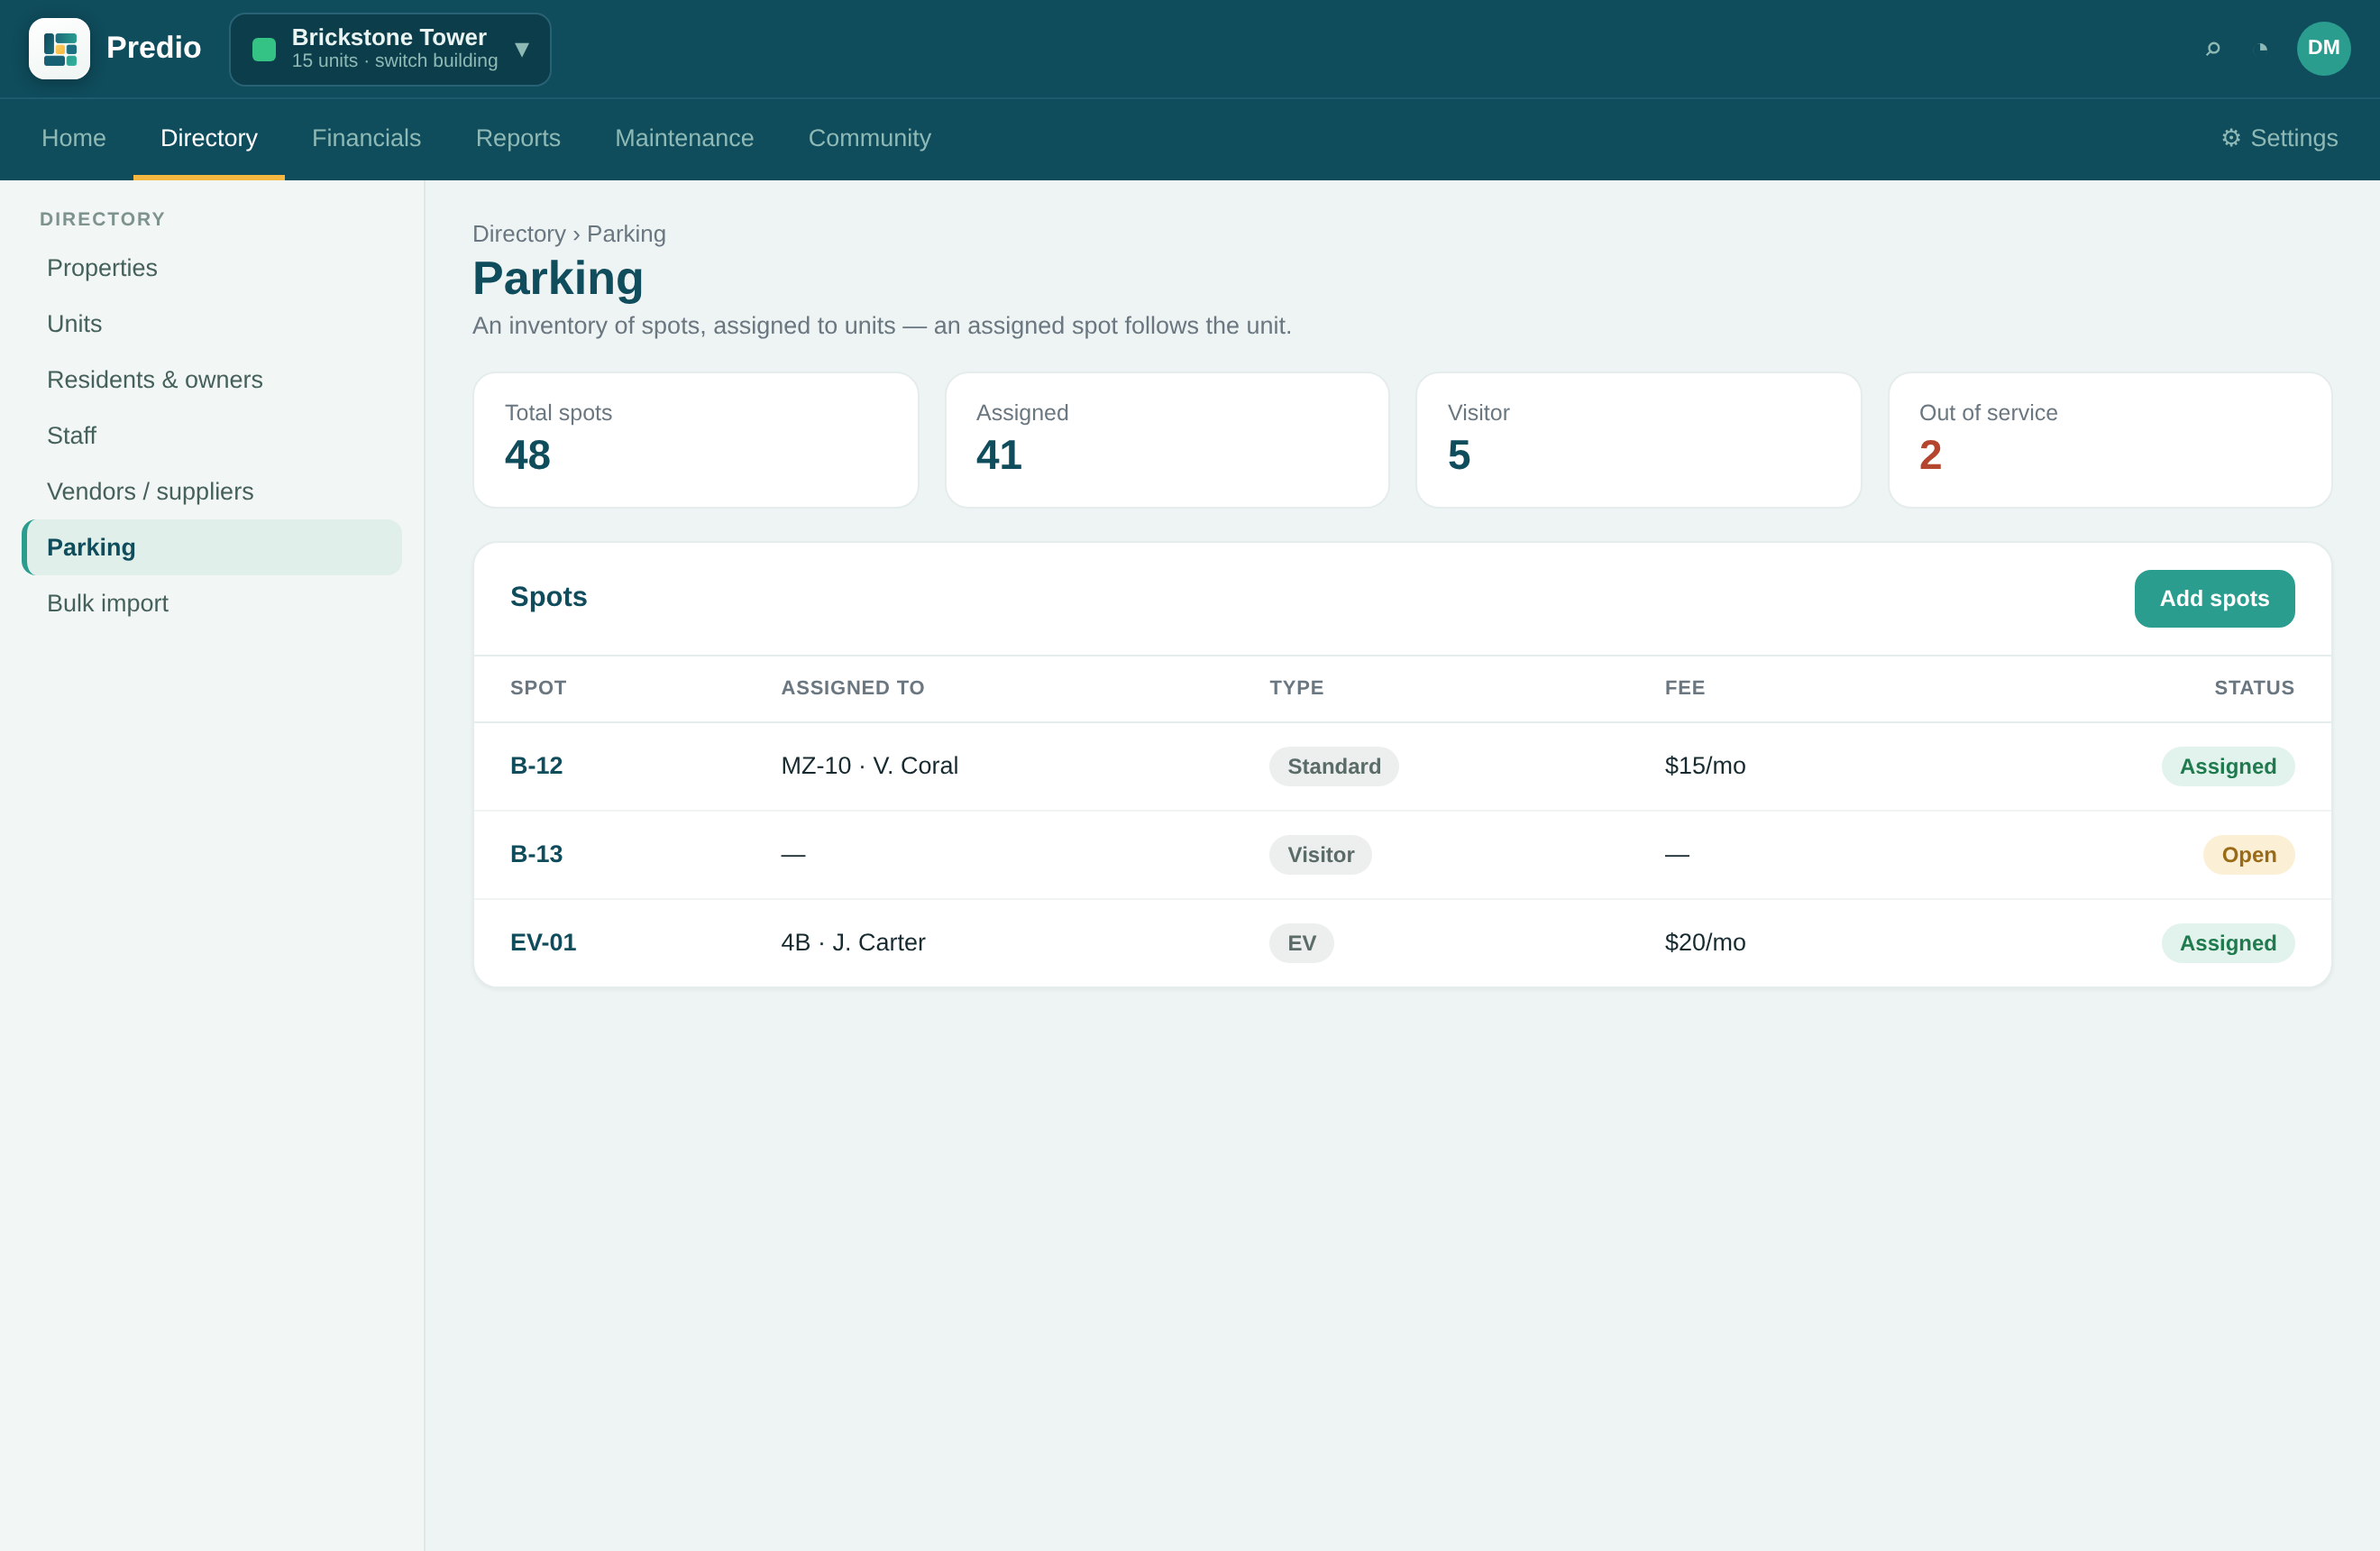Open the DM user avatar menu
The image size is (2380, 1551).
coord(2323,48)
